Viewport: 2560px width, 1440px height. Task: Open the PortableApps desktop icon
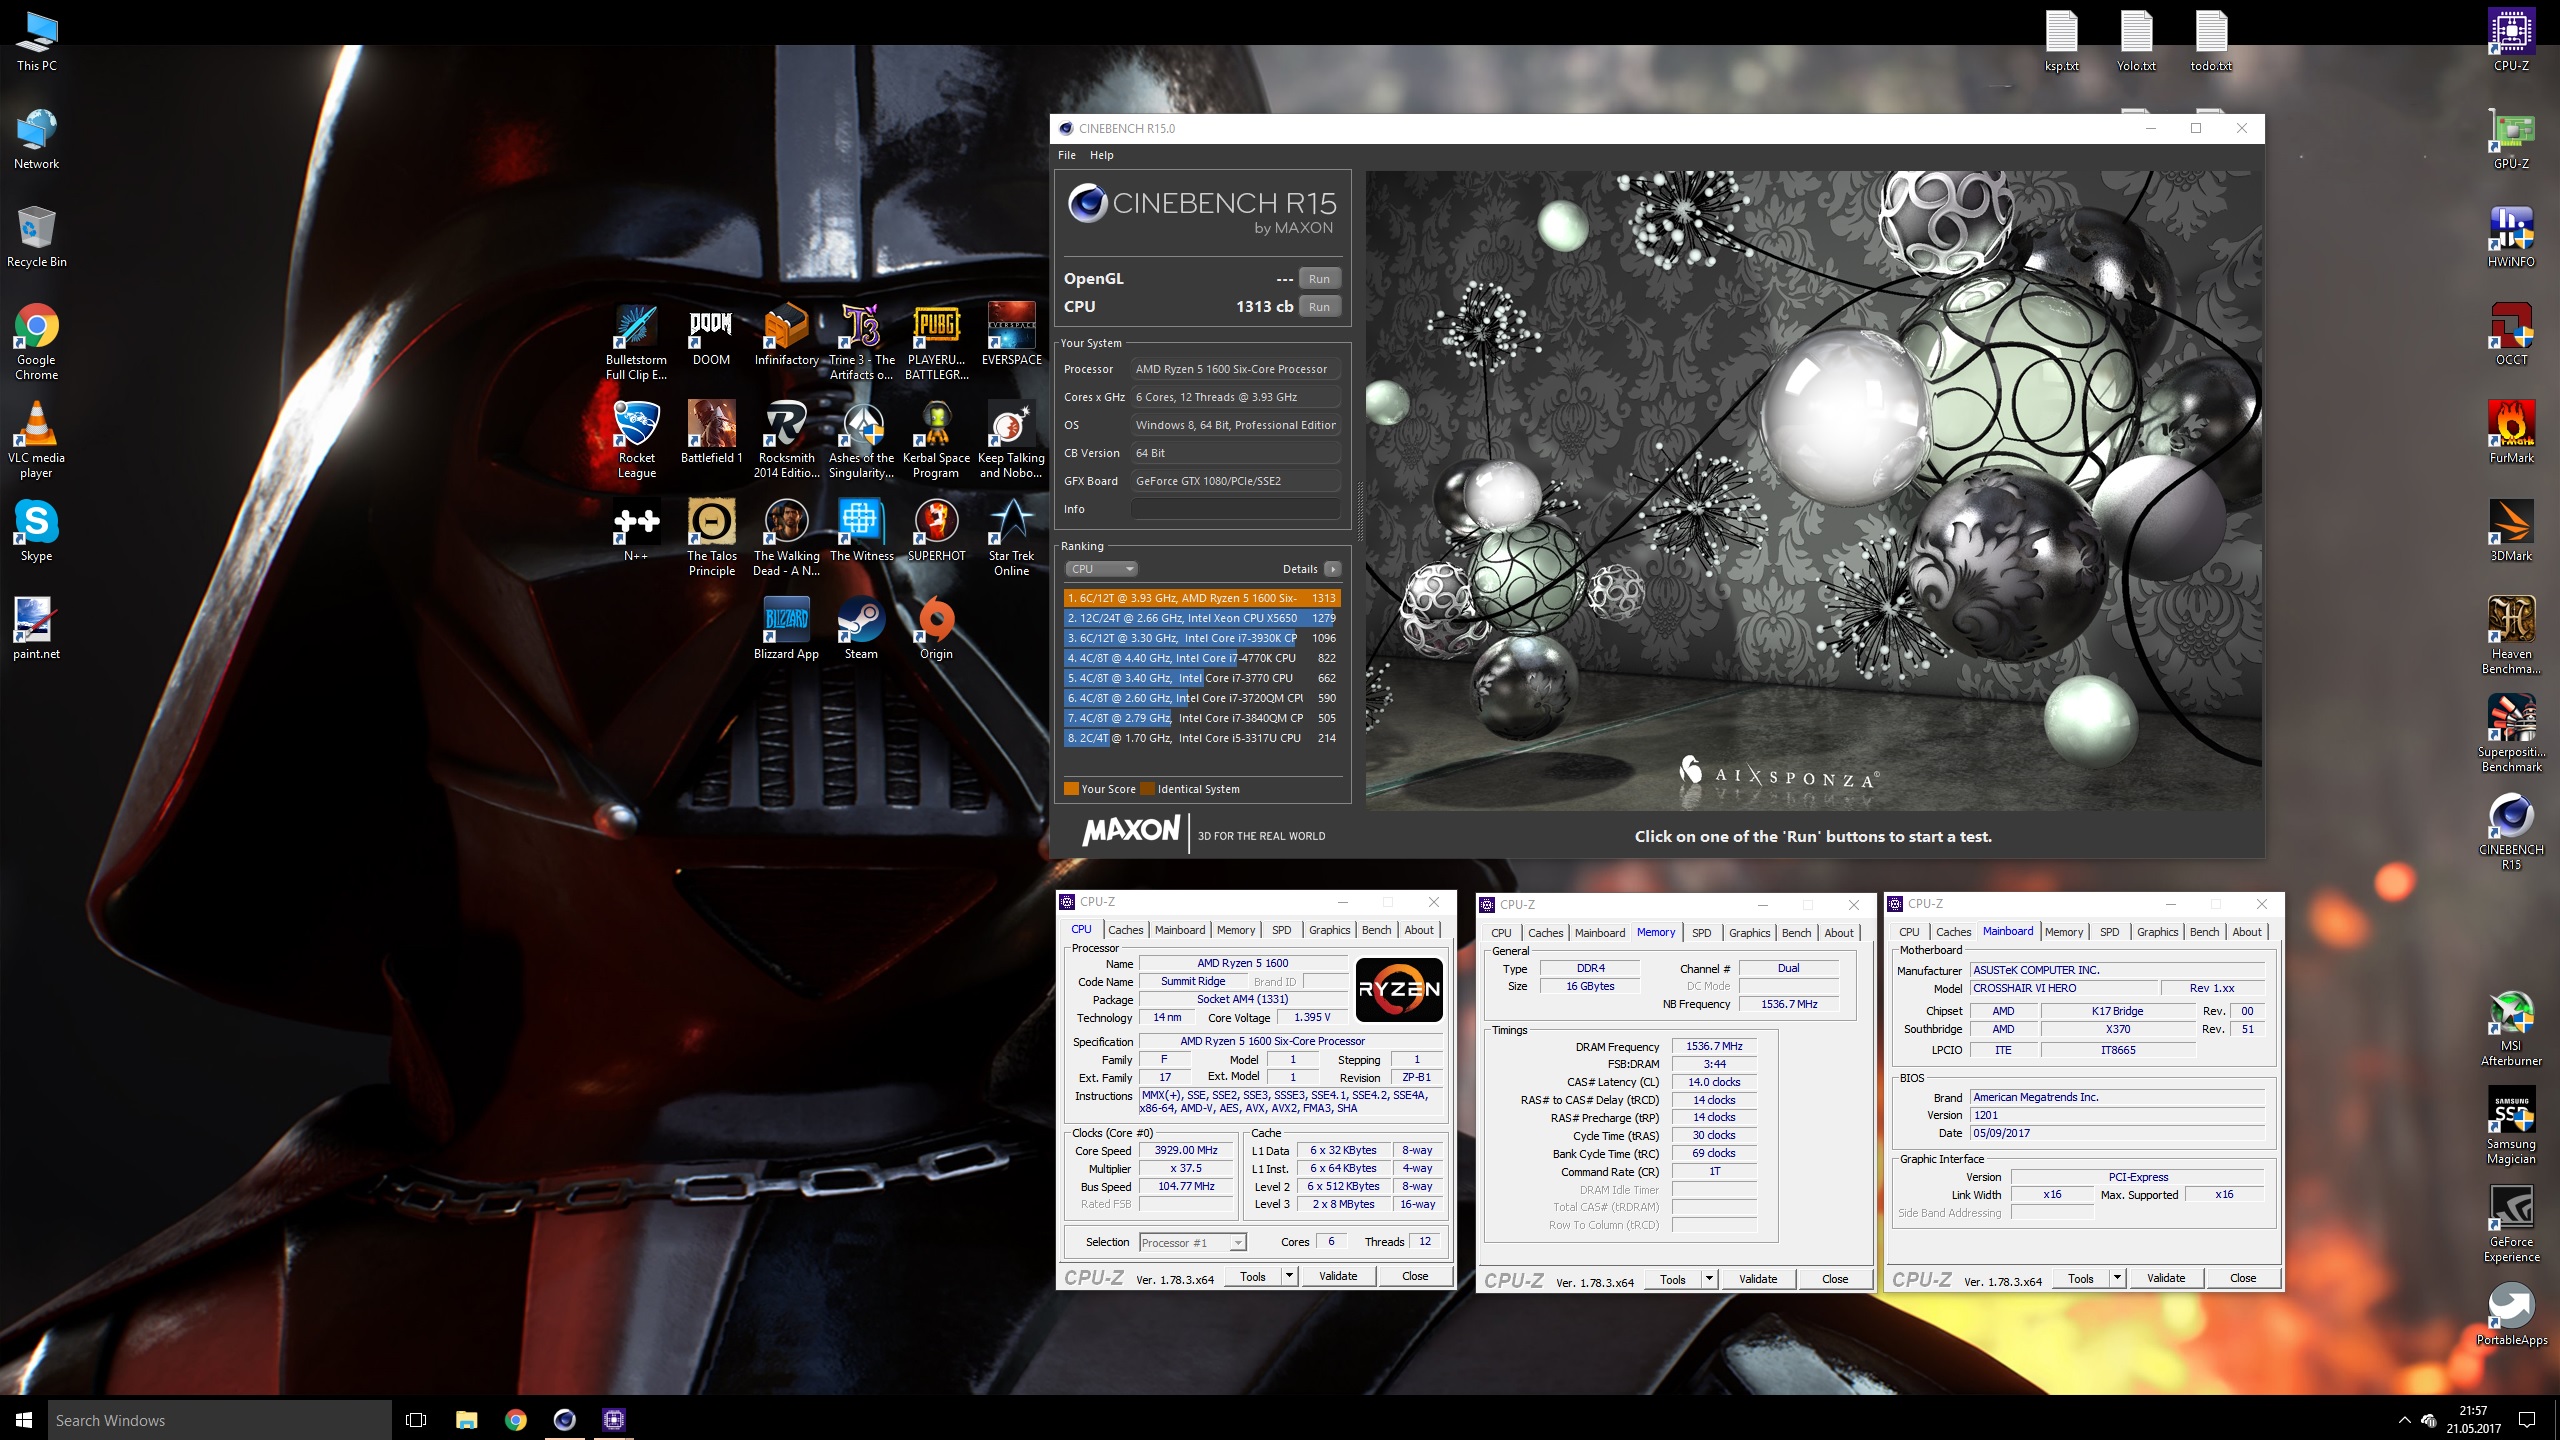pyautogui.click(x=2511, y=1314)
